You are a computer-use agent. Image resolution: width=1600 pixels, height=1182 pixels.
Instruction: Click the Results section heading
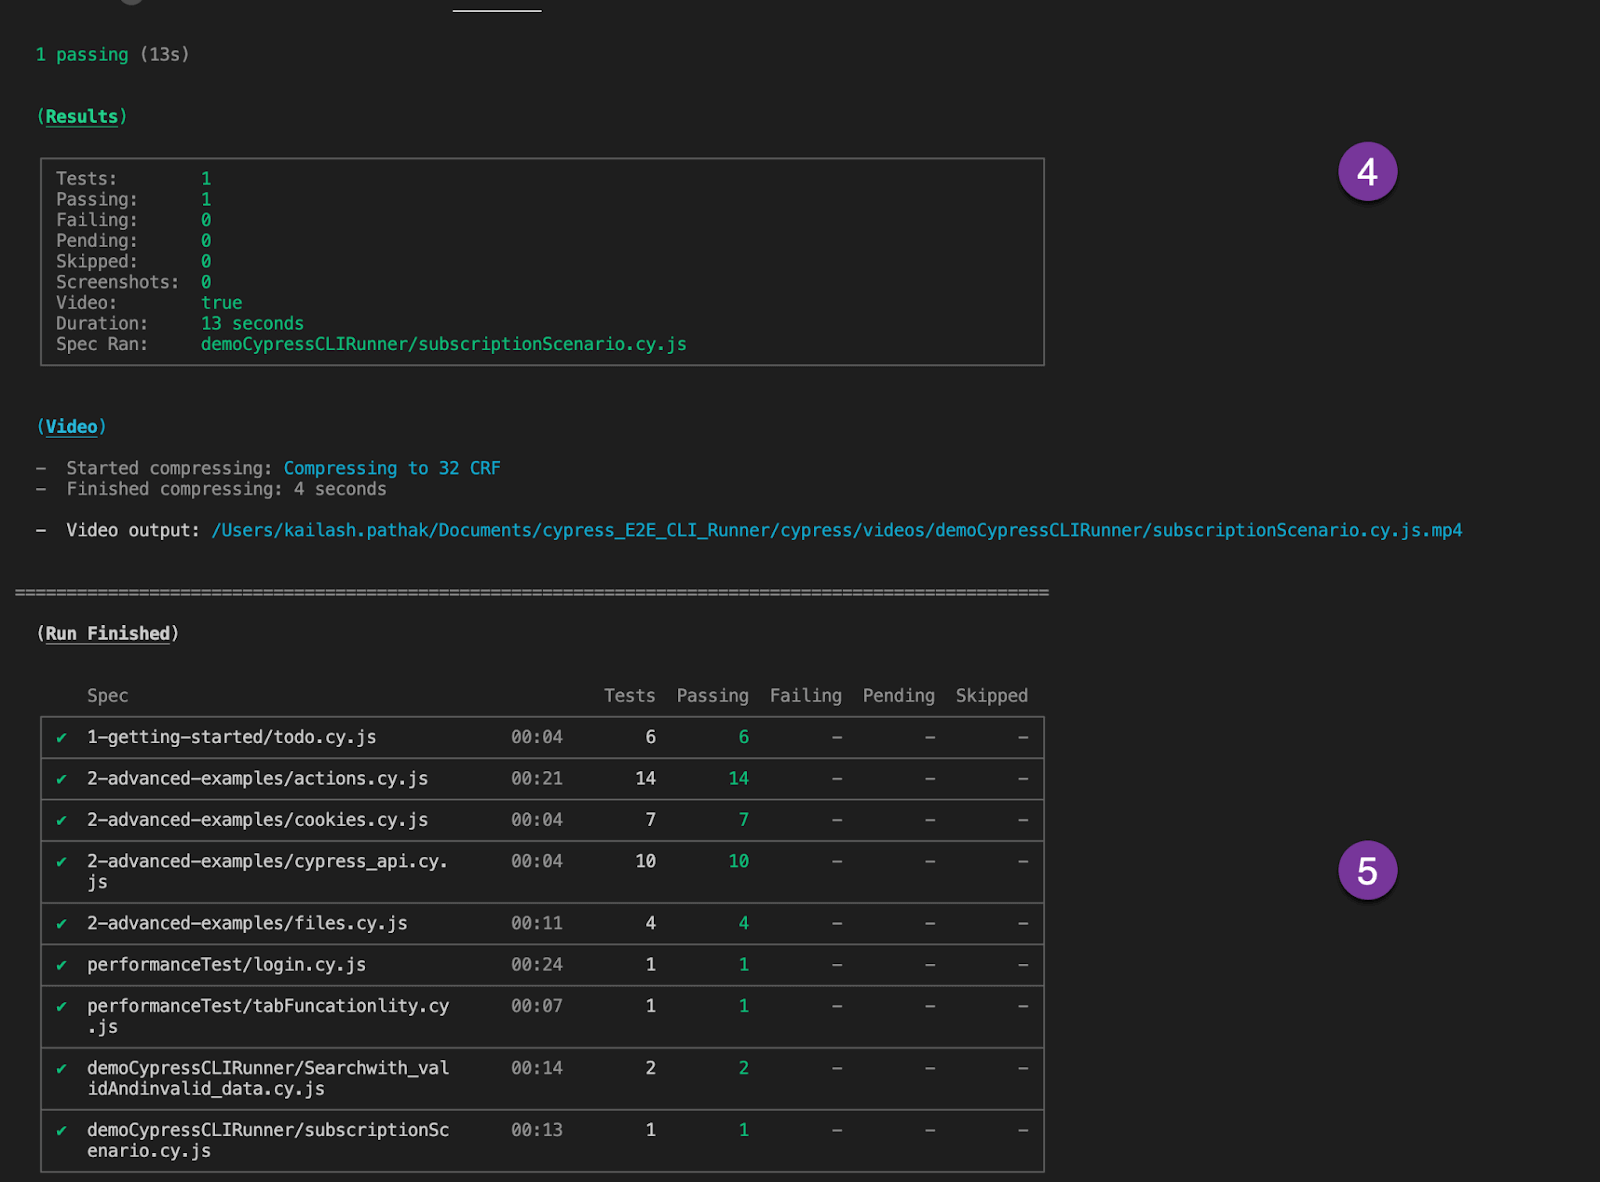click(x=82, y=117)
